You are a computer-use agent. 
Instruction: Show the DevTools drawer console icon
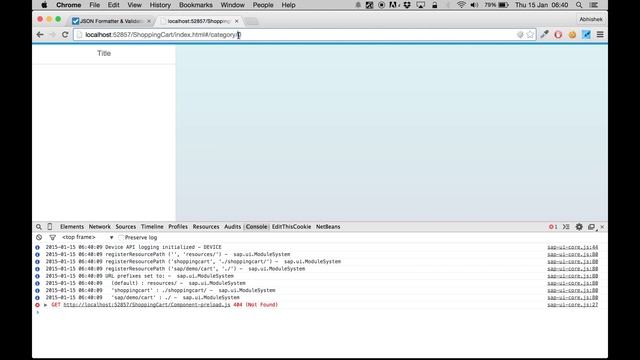coord(566,227)
